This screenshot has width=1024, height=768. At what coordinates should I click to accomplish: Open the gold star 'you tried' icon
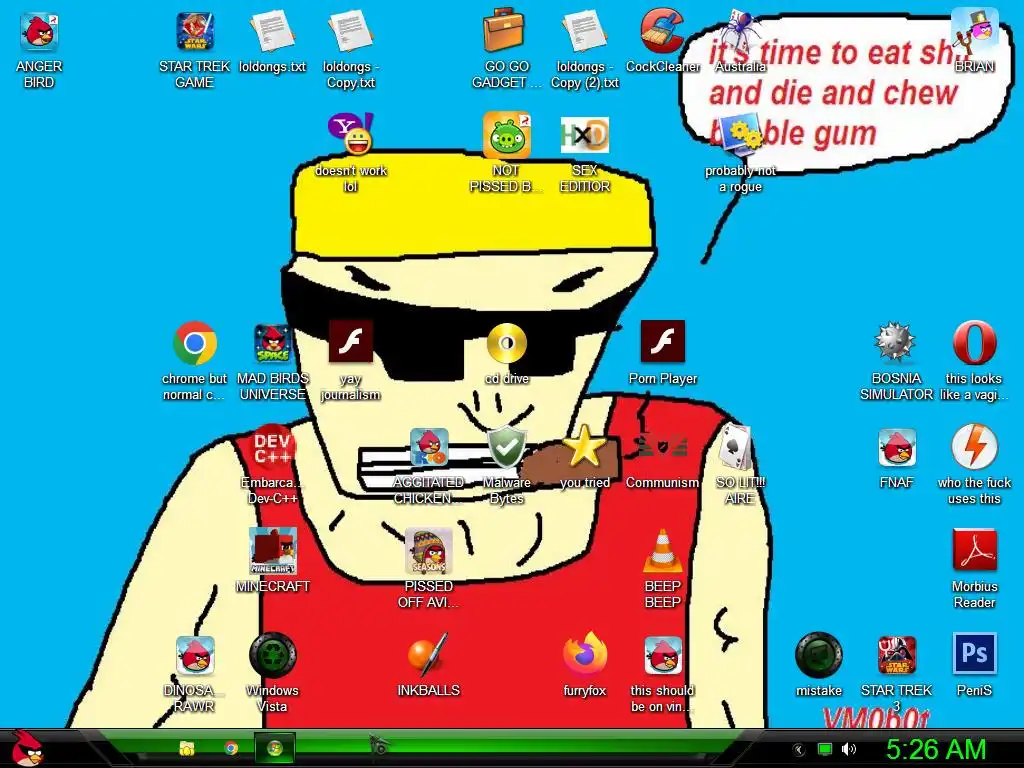(584, 446)
